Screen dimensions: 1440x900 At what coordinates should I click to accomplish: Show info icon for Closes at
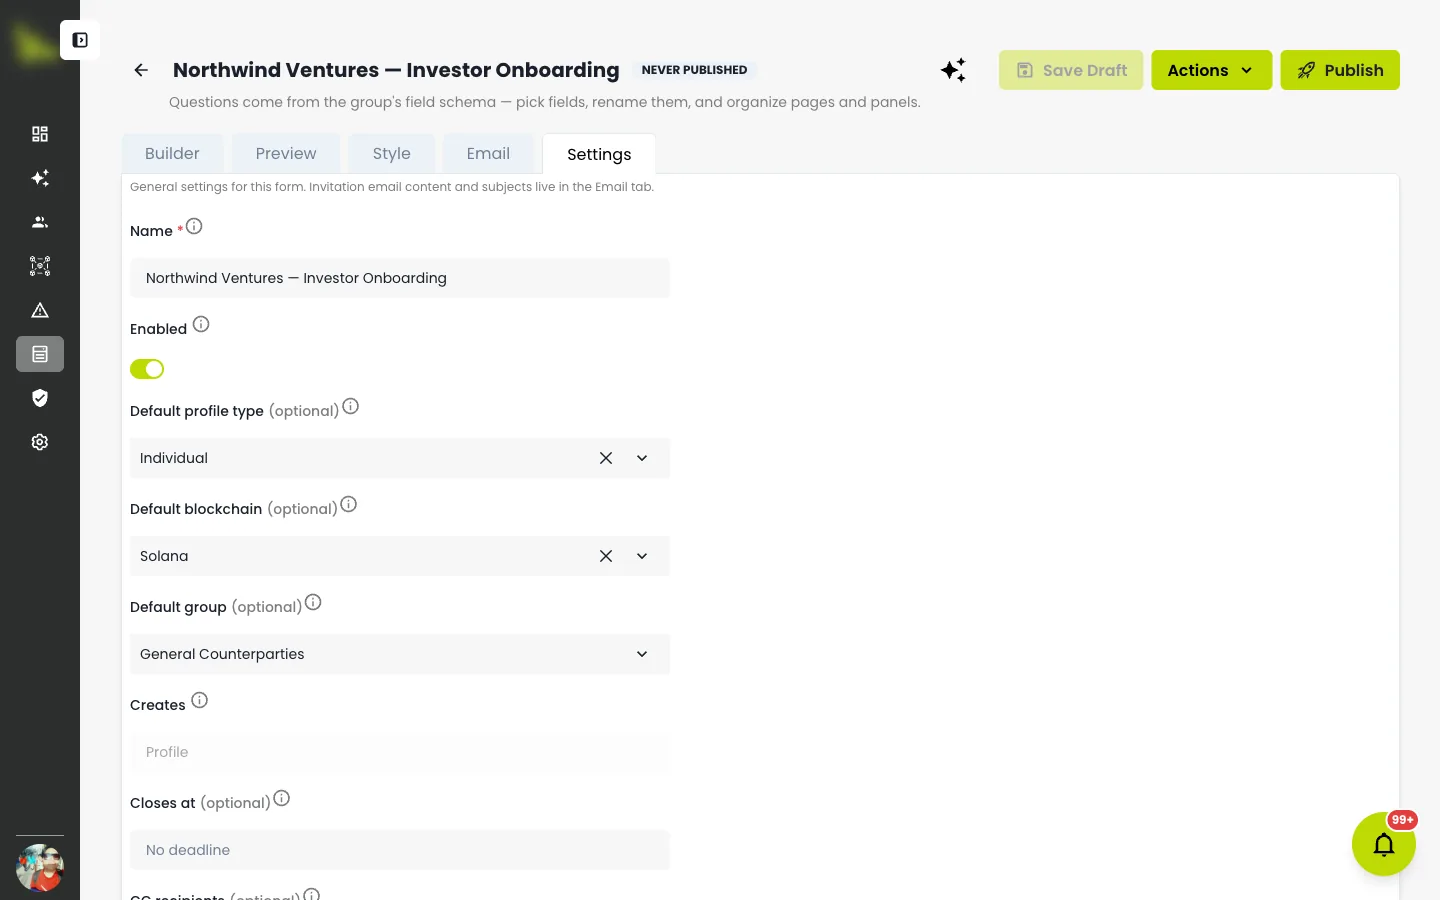pyautogui.click(x=281, y=799)
